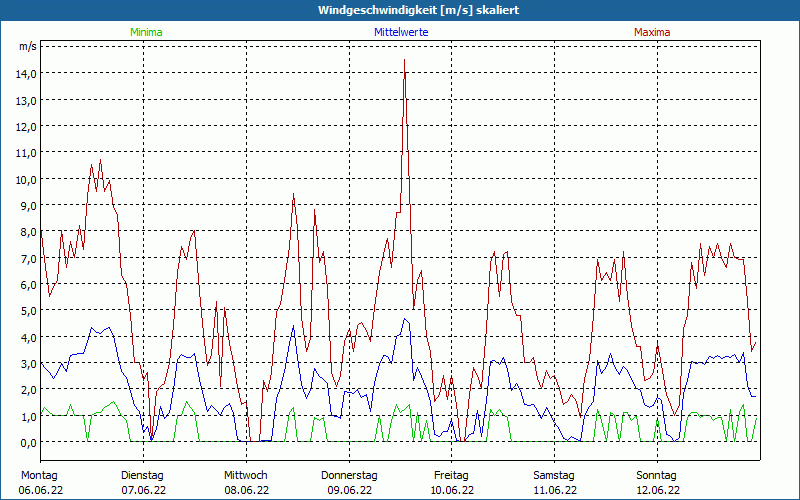Click the '7,0' y-axis value
This screenshot has height=500, width=800.
[x=28, y=258]
